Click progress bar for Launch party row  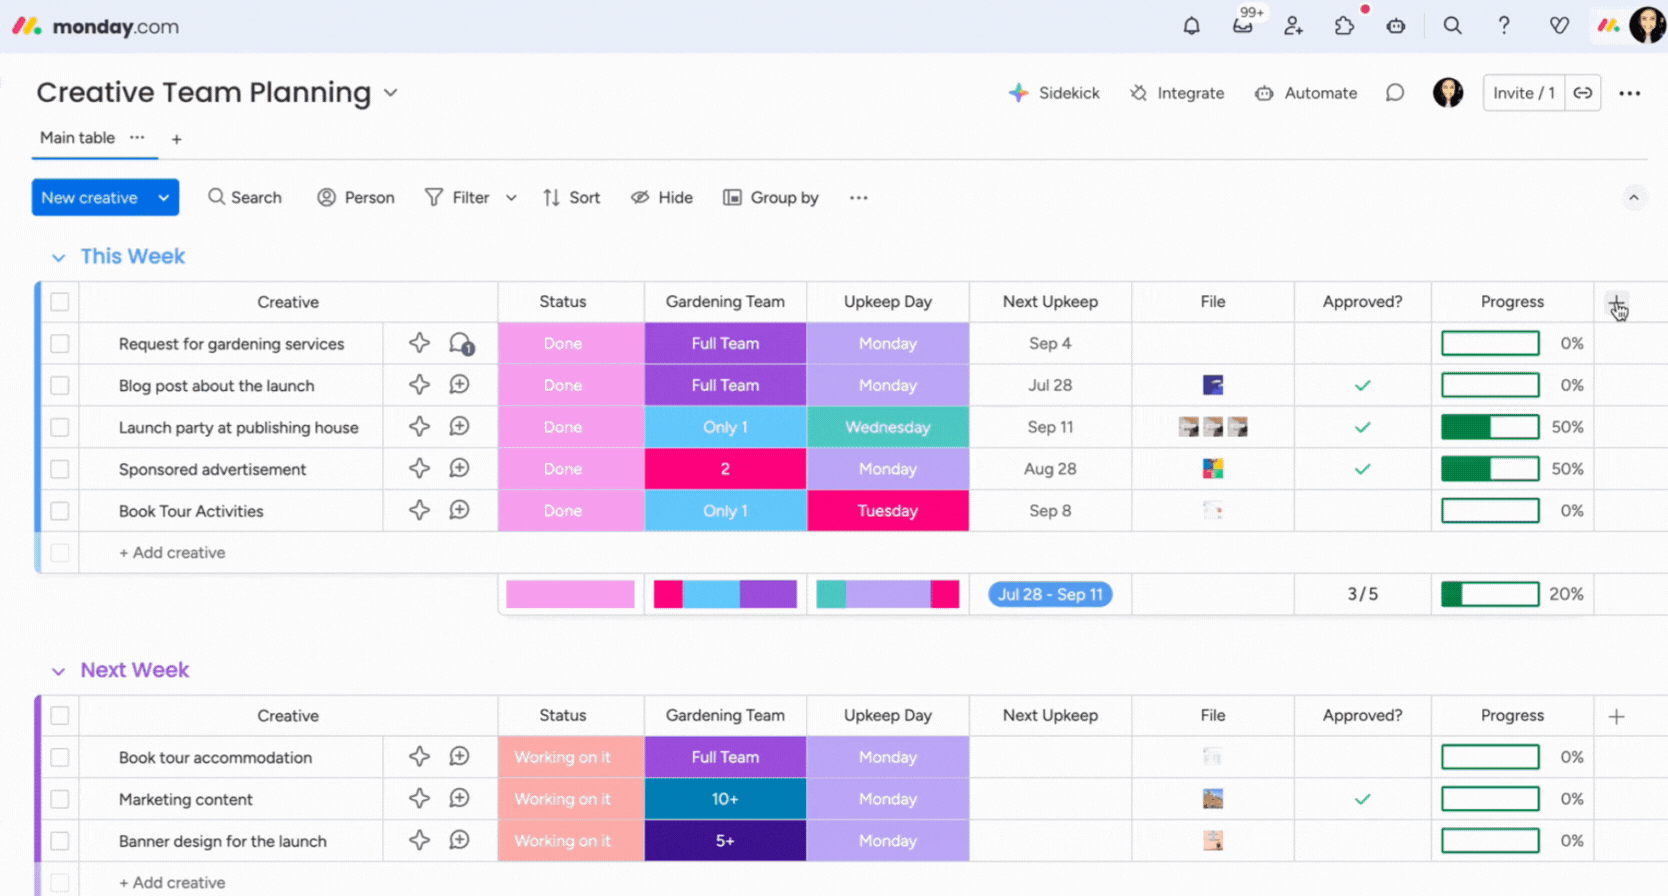tap(1490, 427)
